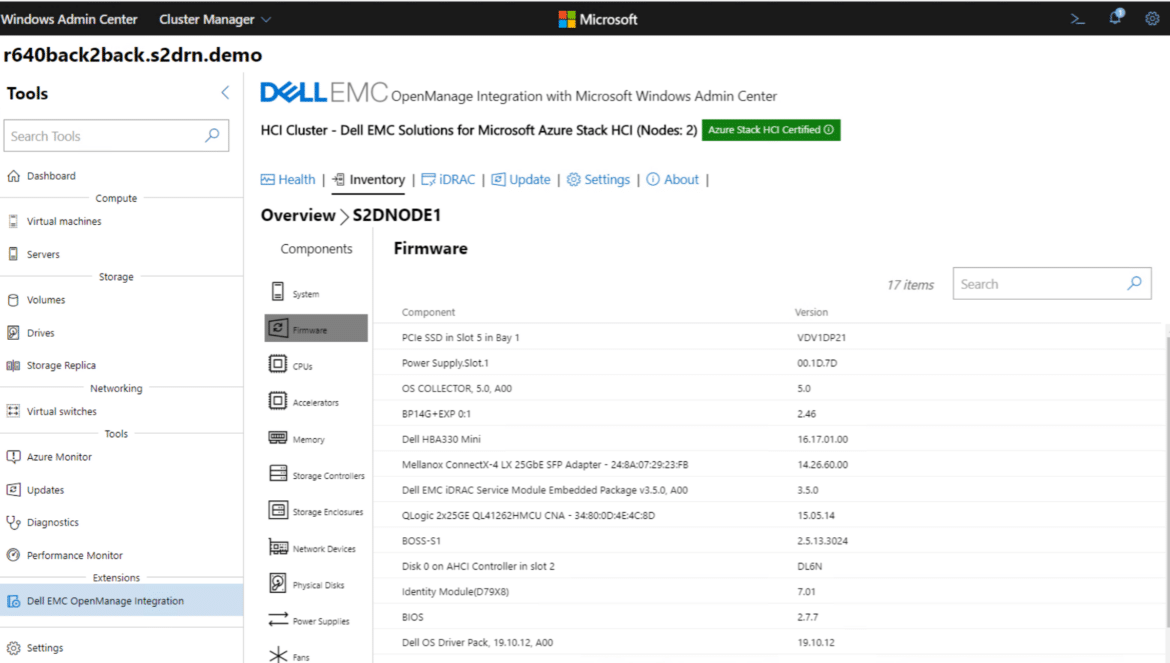The width and height of the screenshot is (1170, 663).
Task: Select the 'Identity Module(D79X8)' row
Action: click(768, 591)
